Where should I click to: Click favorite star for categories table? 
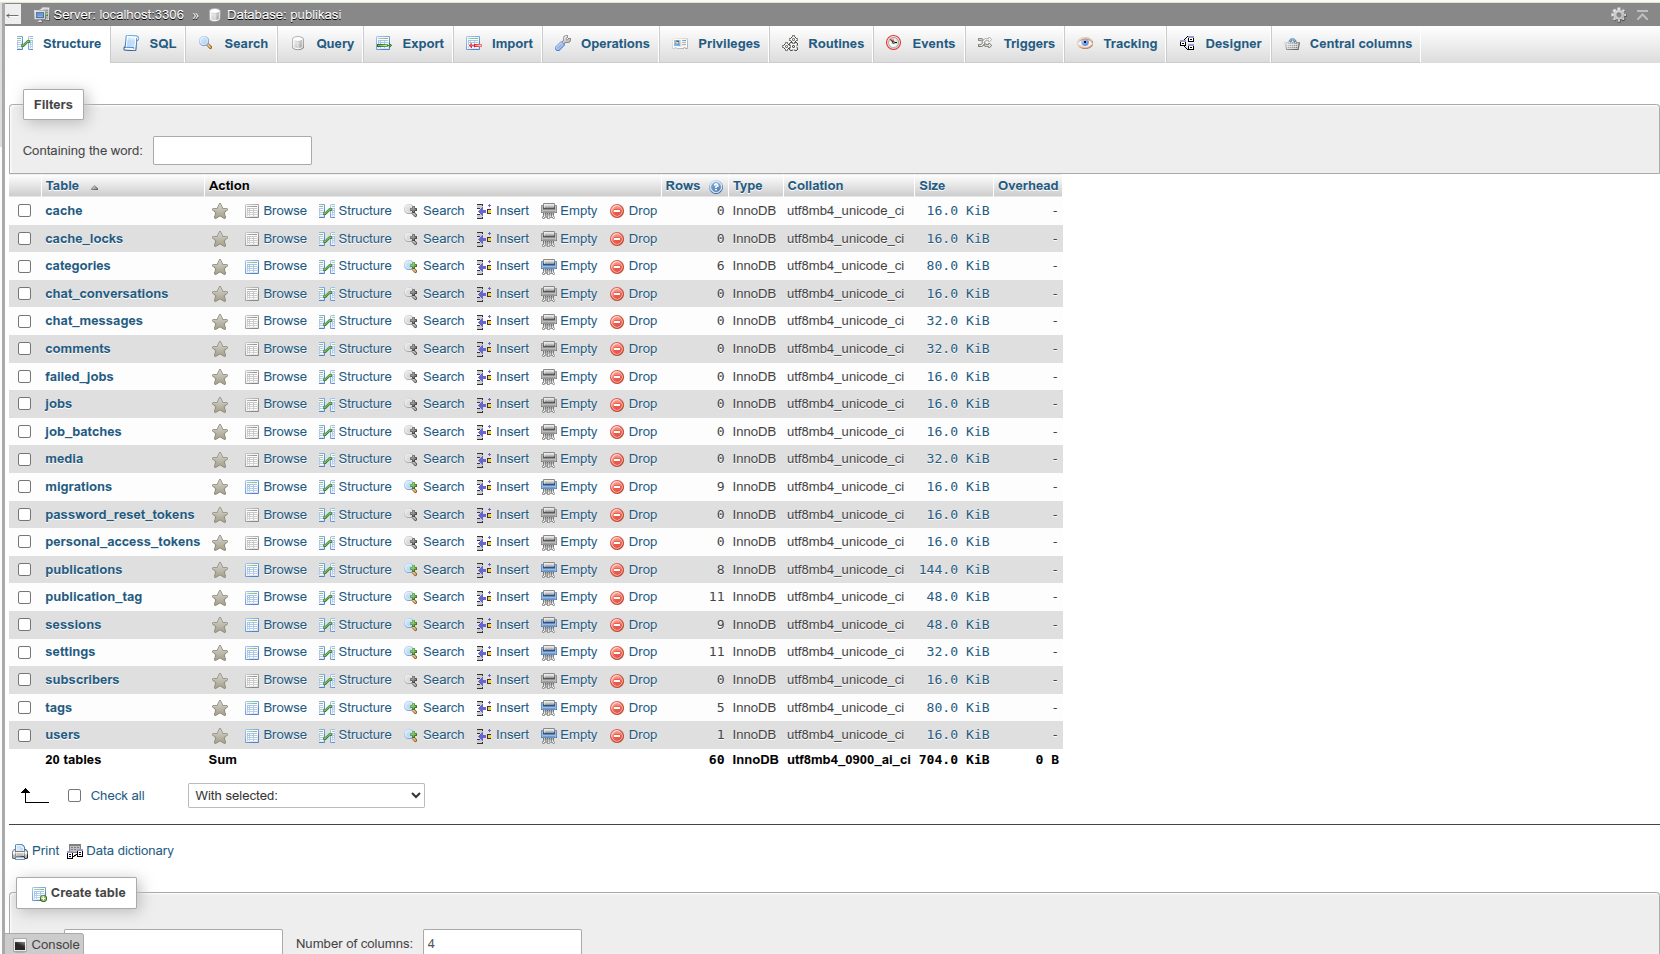(x=220, y=266)
